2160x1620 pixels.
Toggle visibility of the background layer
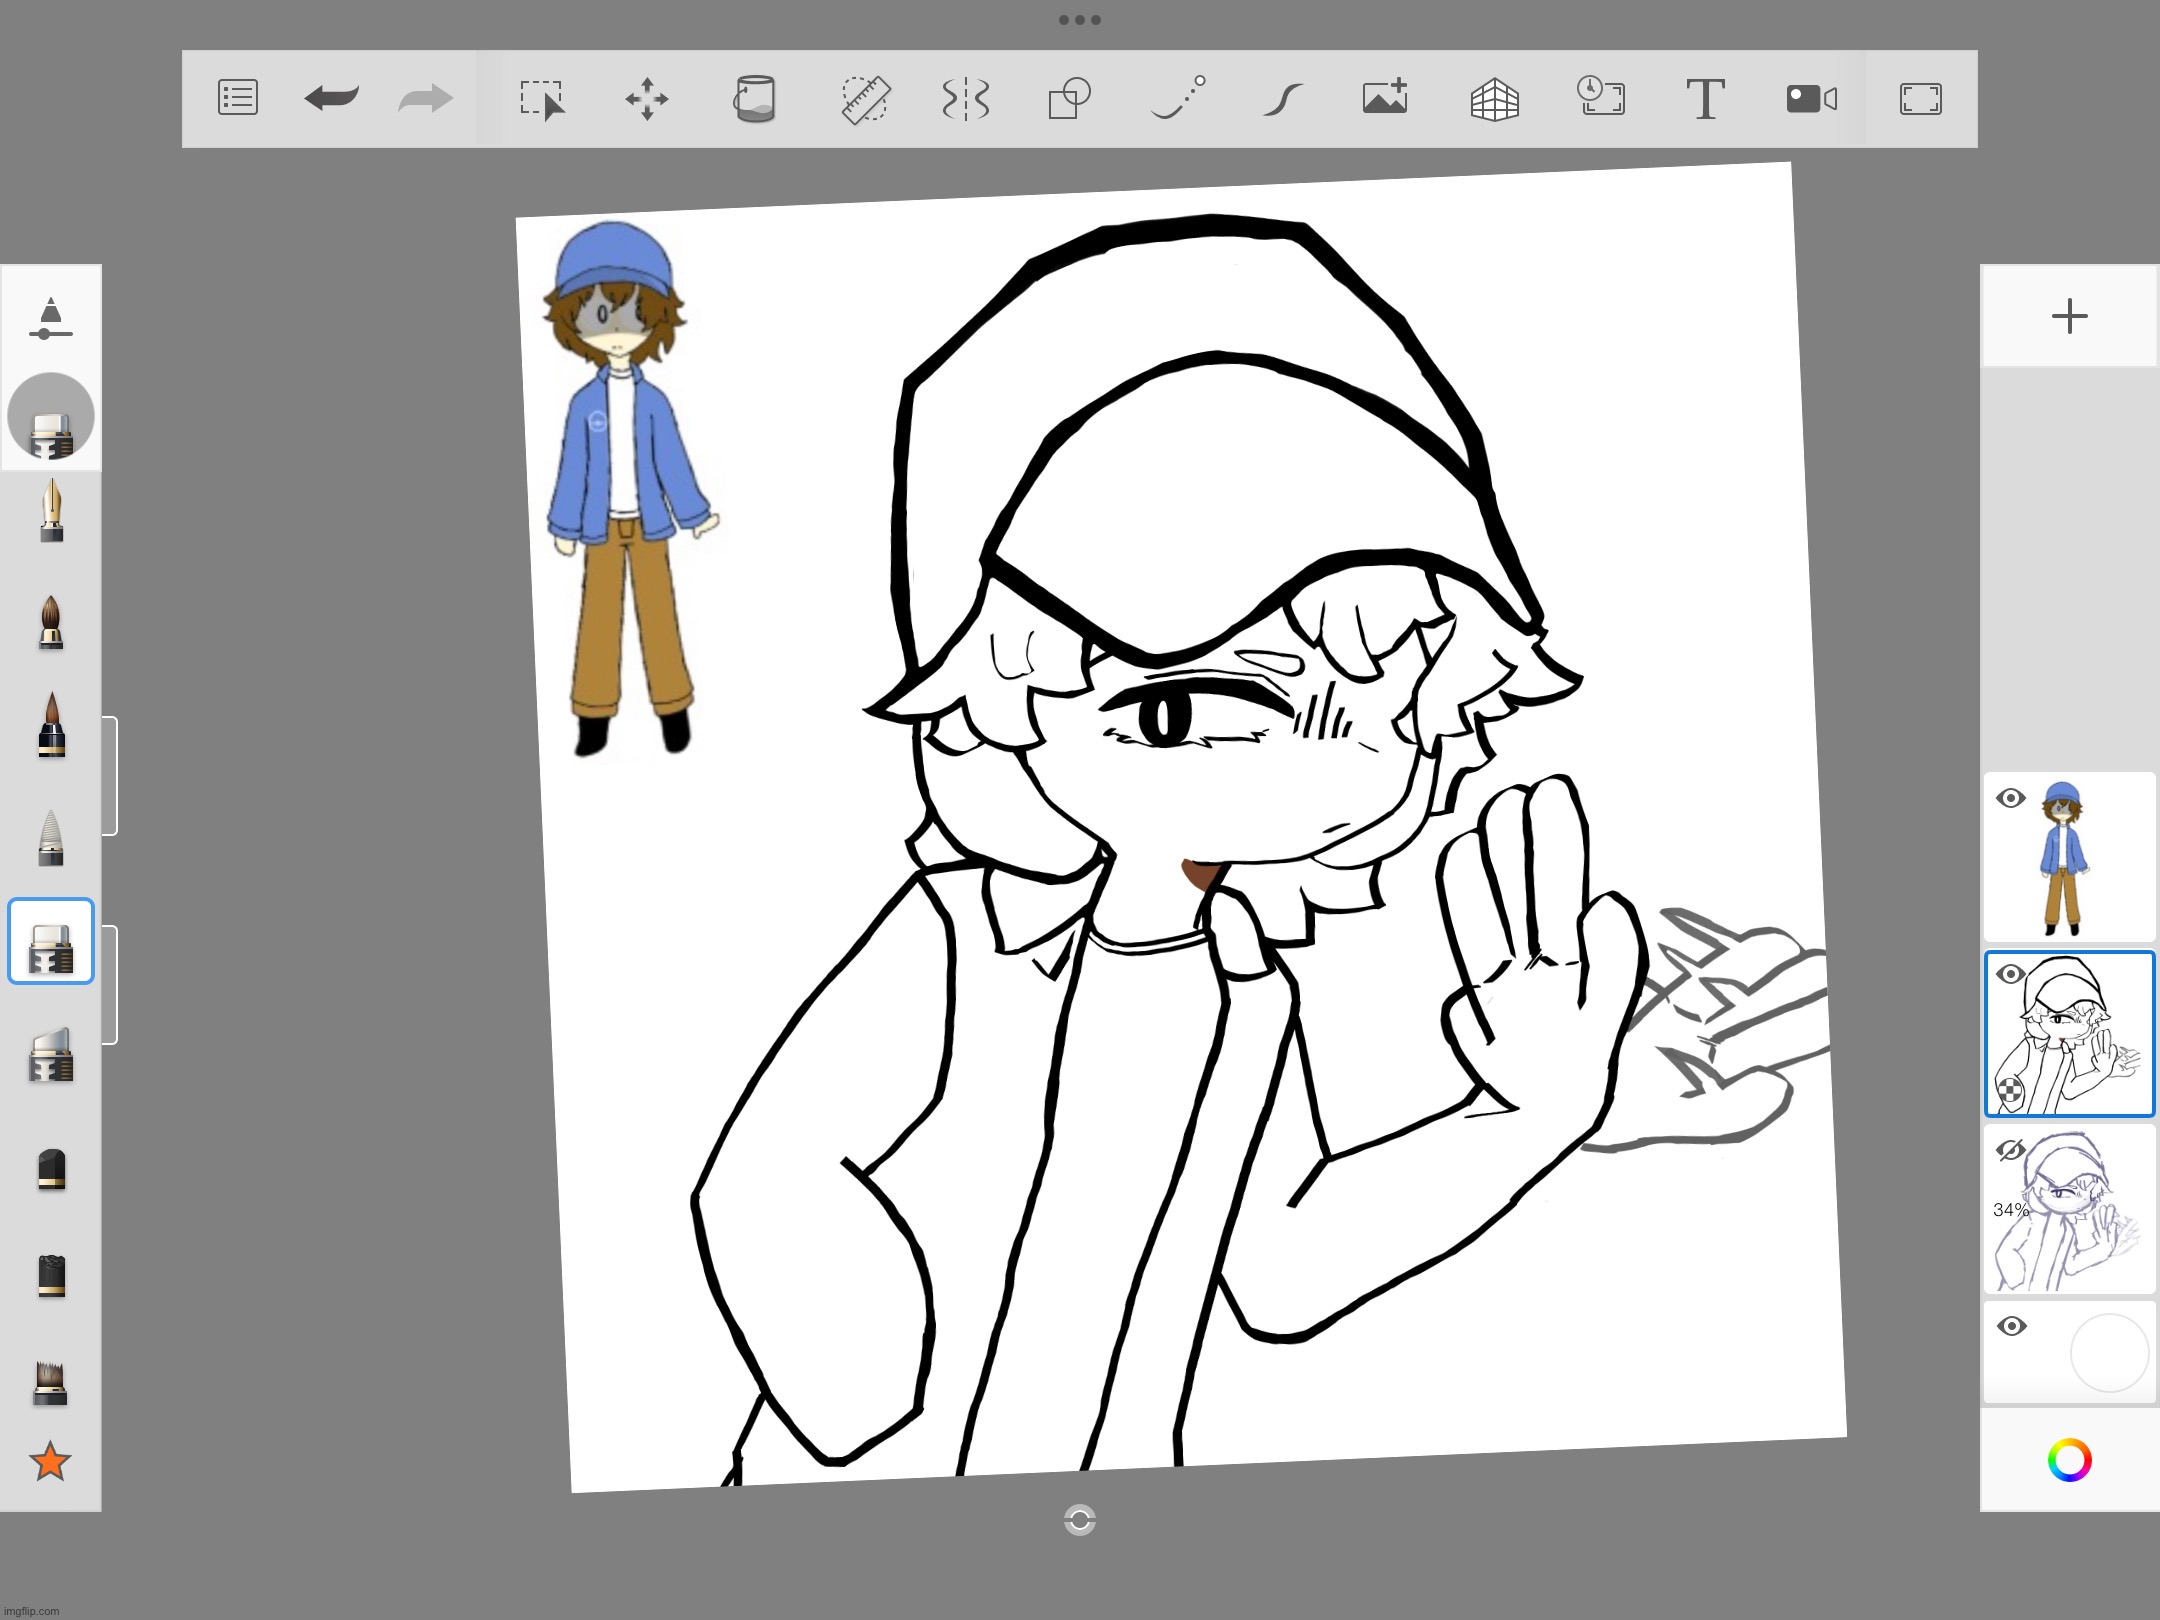pyautogui.click(x=2011, y=1326)
